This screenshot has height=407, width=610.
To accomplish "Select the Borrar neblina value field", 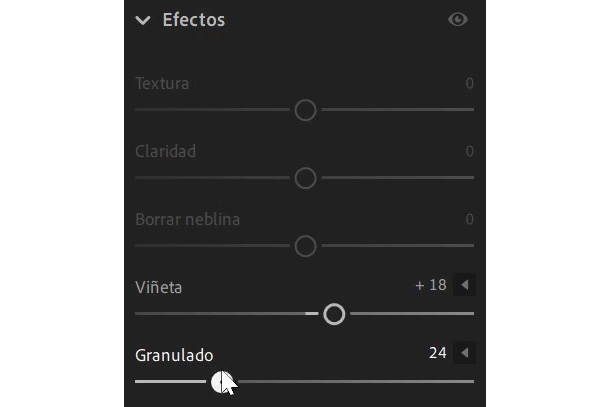I will click(x=470, y=219).
